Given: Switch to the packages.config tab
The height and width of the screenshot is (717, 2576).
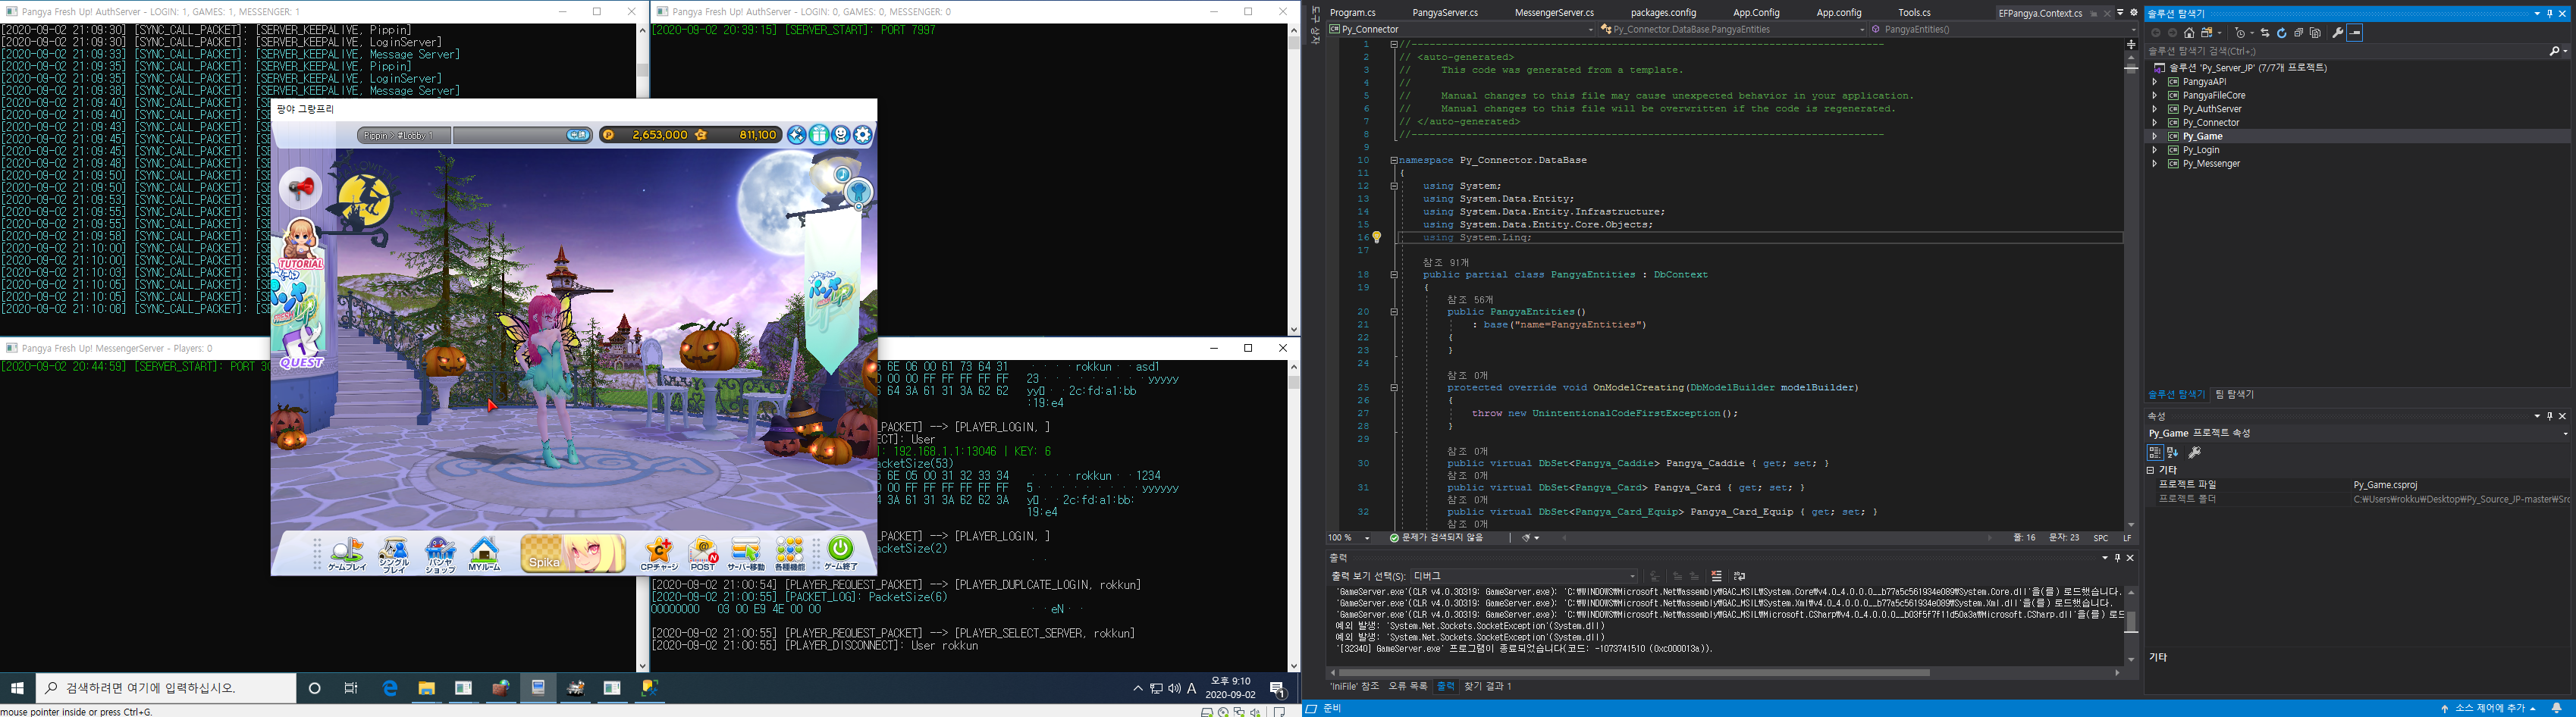Looking at the screenshot, I should point(1663,13).
